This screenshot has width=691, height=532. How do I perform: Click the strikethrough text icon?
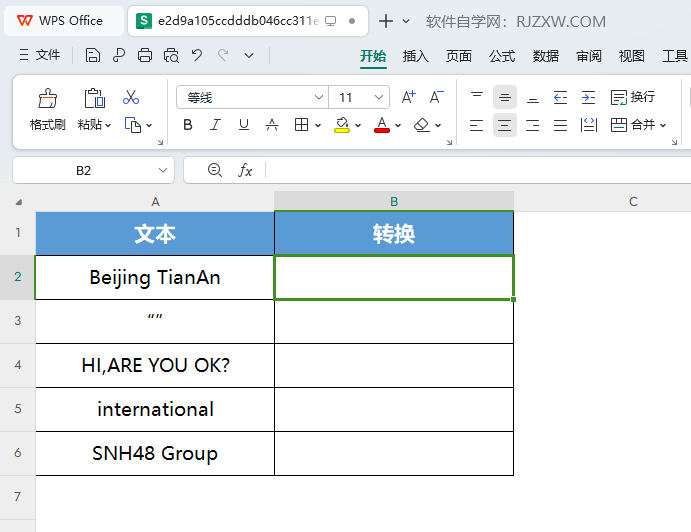point(272,125)
